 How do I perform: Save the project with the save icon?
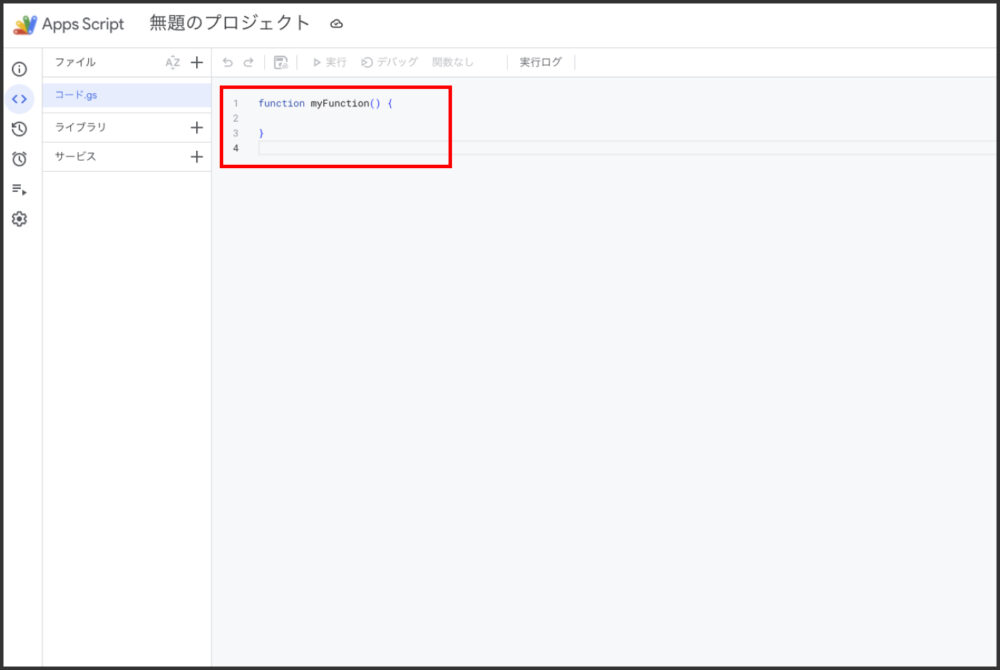point(280,62)
